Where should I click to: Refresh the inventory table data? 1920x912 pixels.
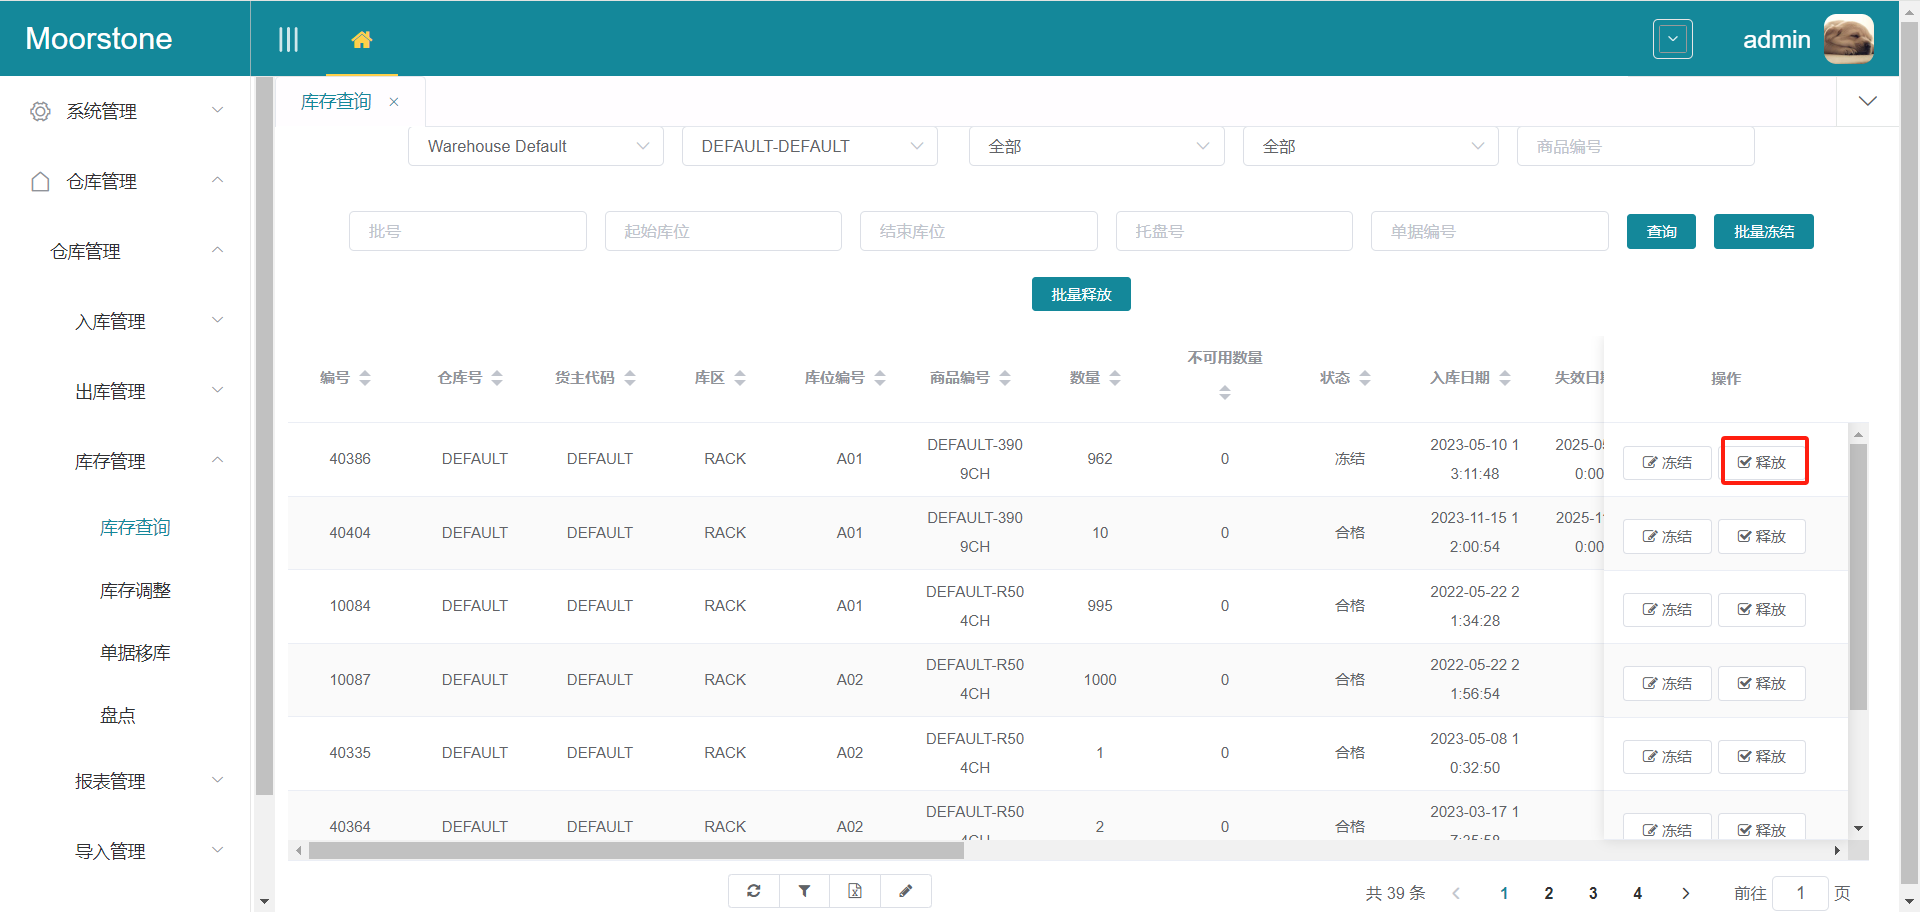pyautogui.click(x=754, y=890)
